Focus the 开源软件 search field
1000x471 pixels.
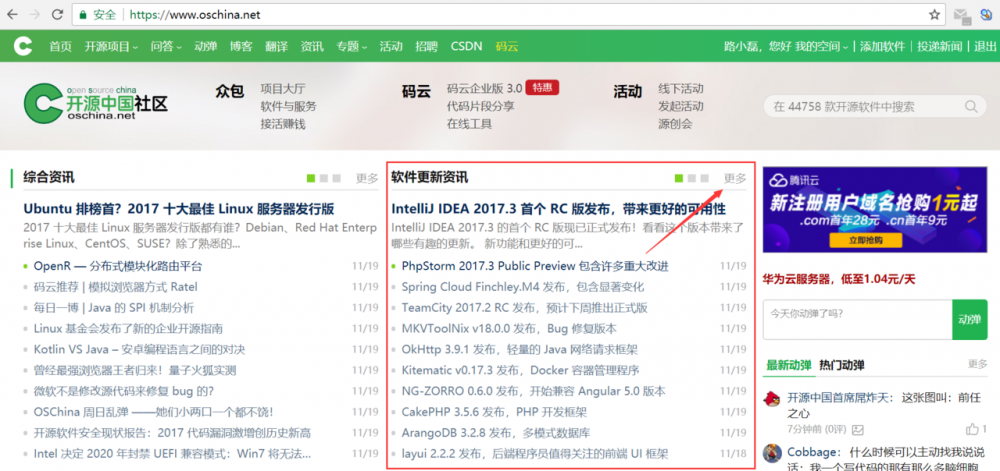874,106
